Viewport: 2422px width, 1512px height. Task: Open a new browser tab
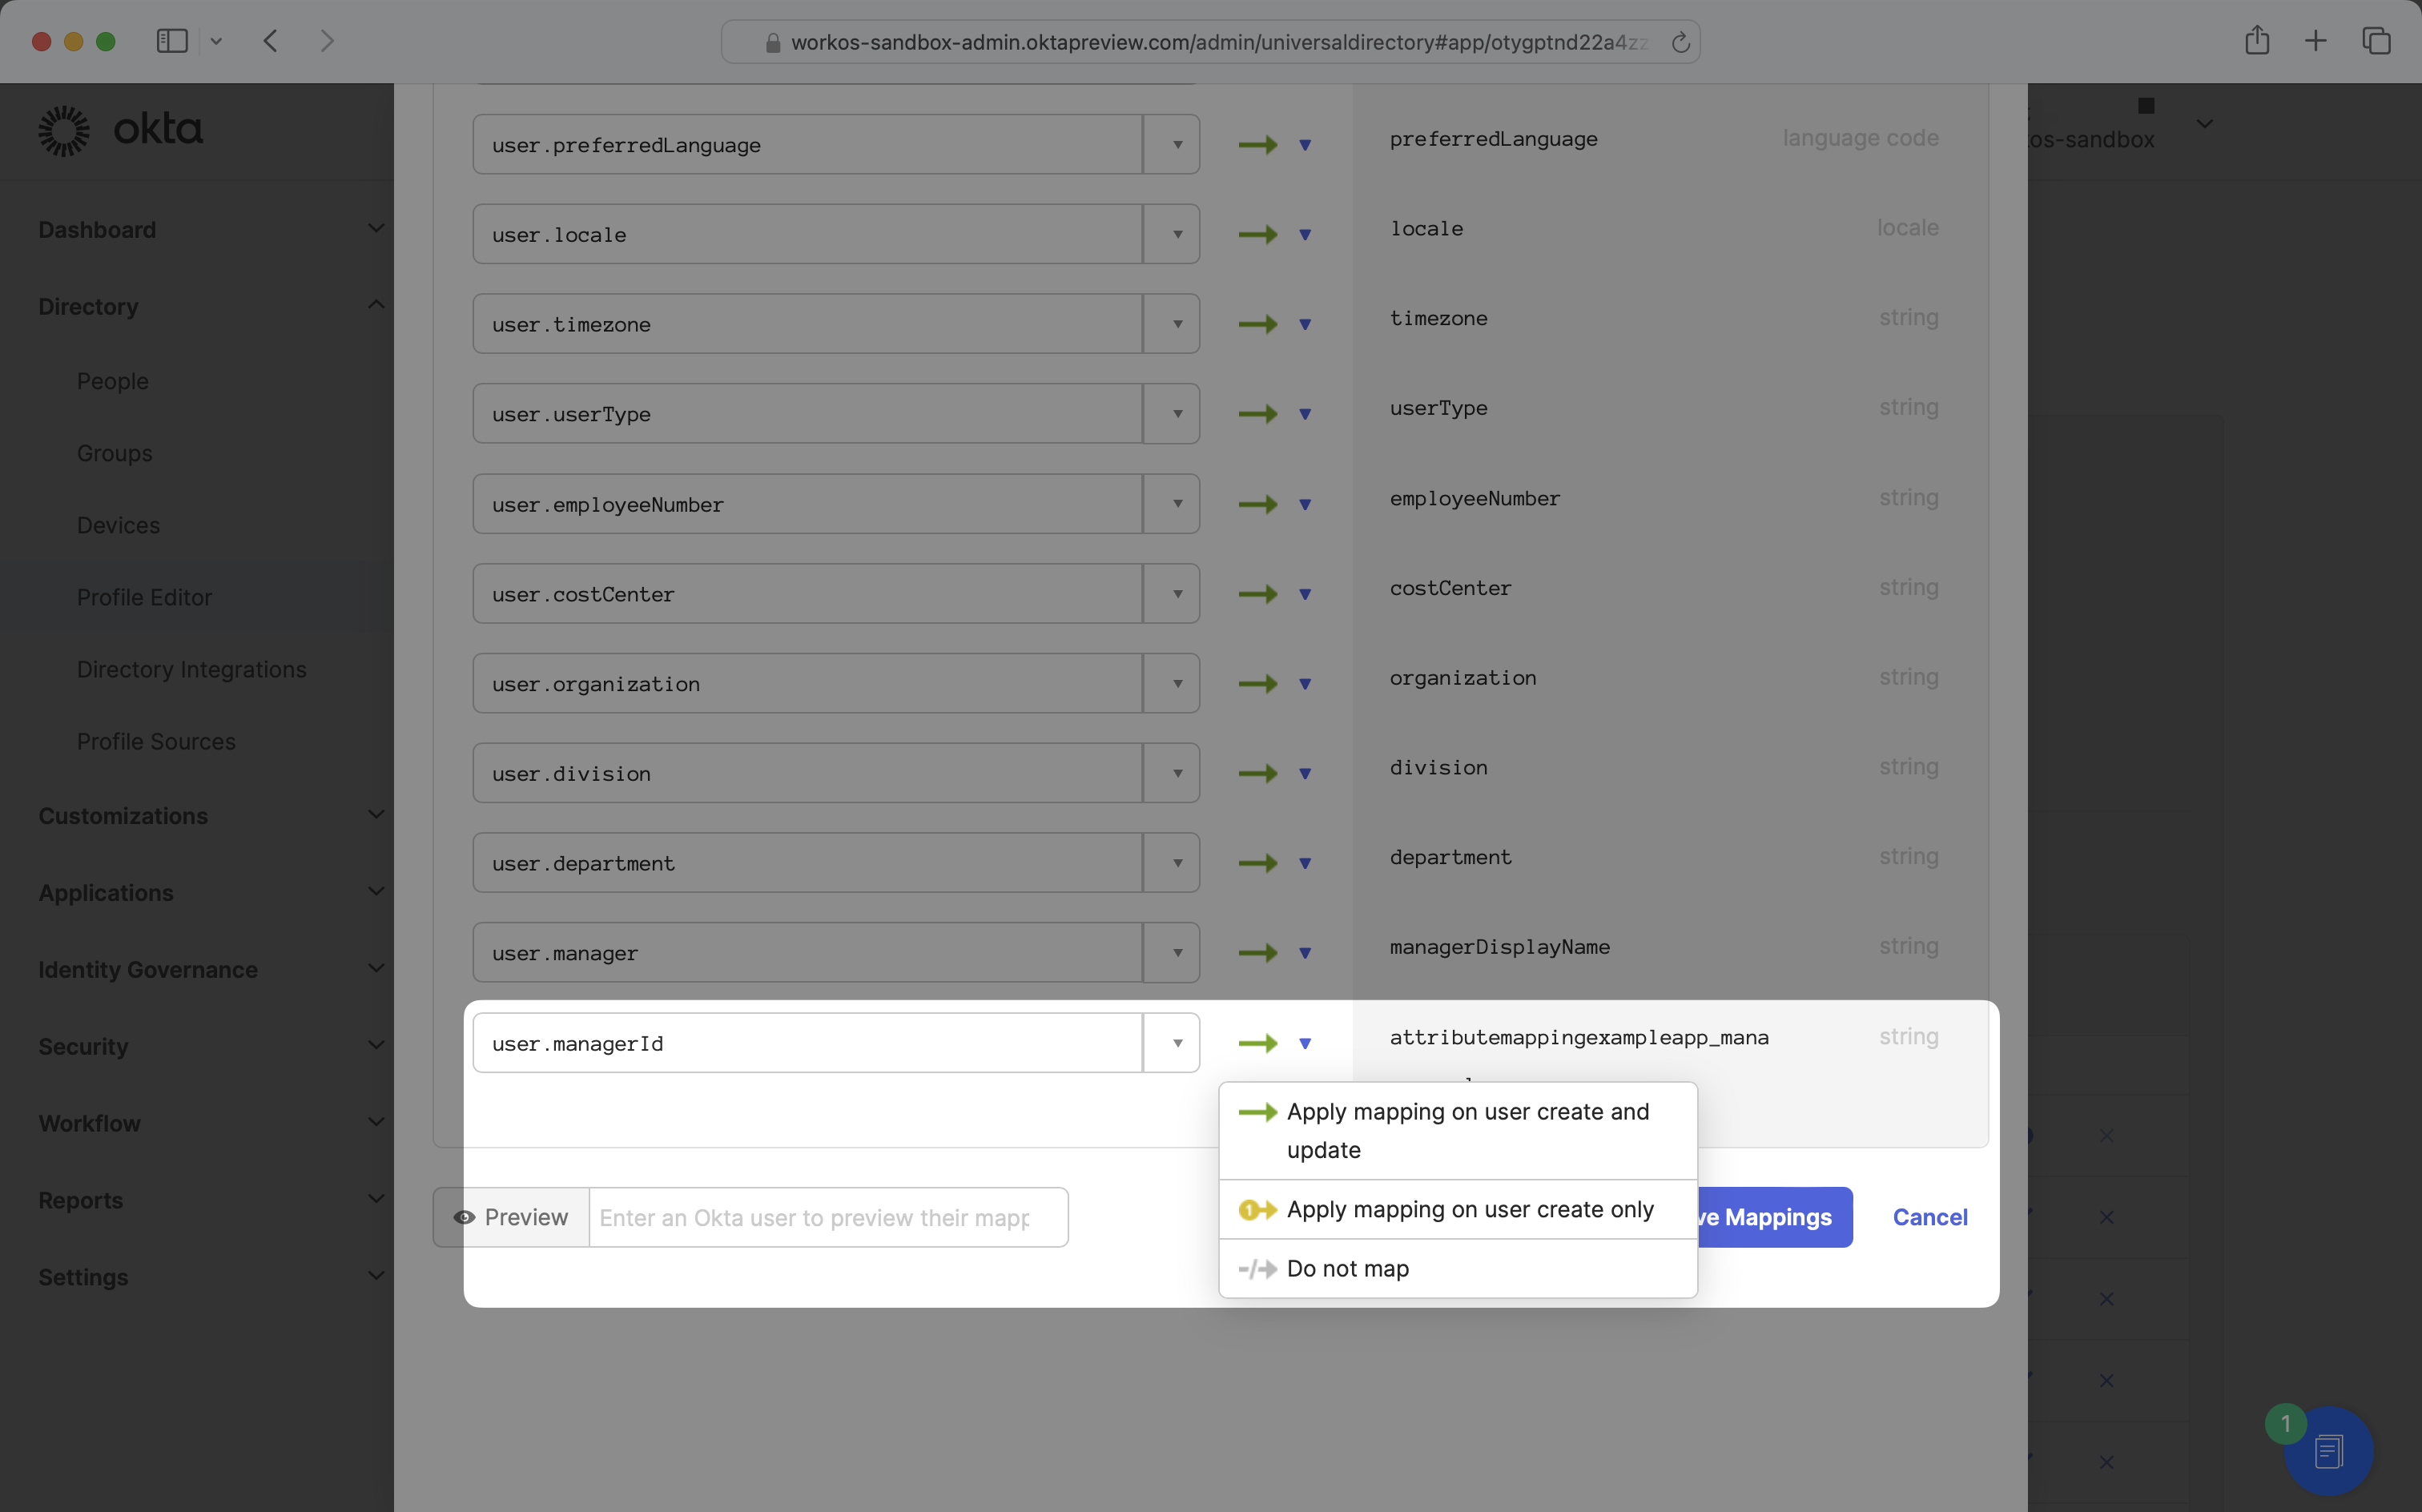[x=2315, y=41]
